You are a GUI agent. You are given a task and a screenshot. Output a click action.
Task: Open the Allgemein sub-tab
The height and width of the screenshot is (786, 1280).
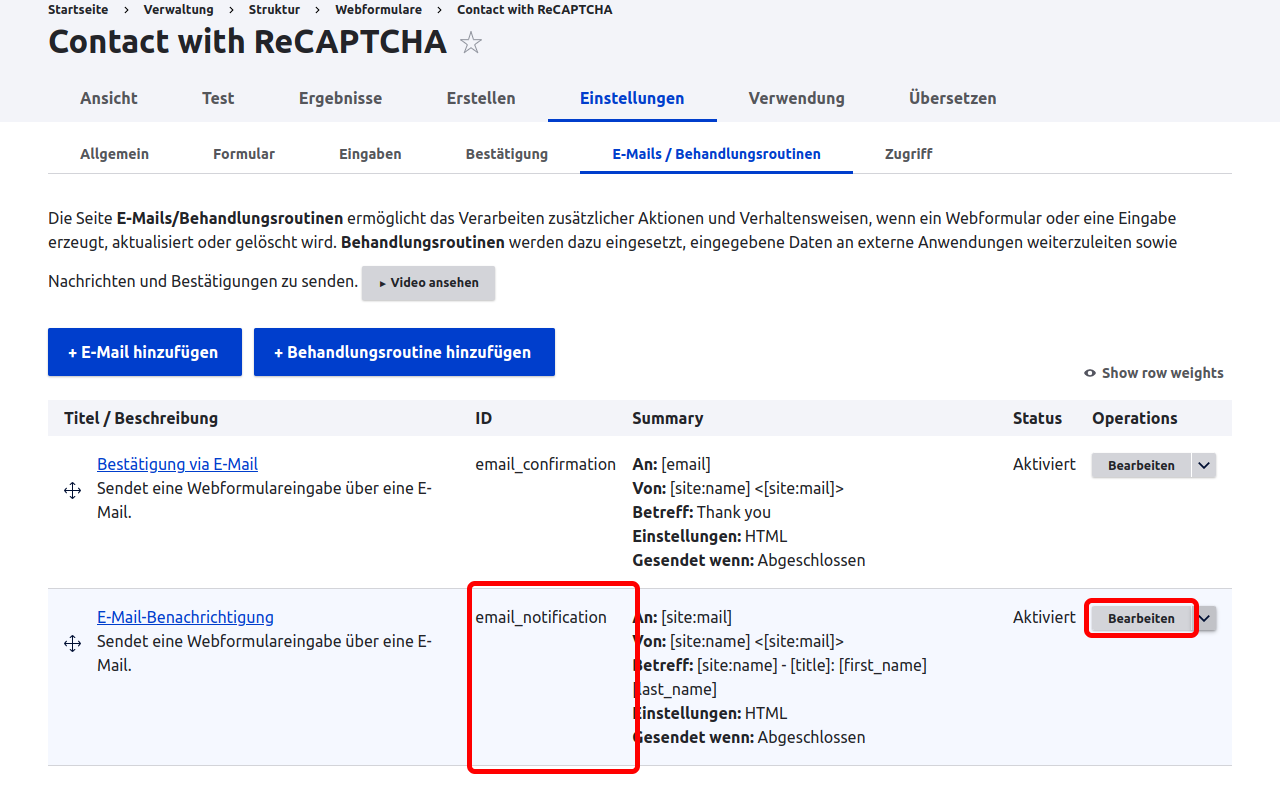114,154
